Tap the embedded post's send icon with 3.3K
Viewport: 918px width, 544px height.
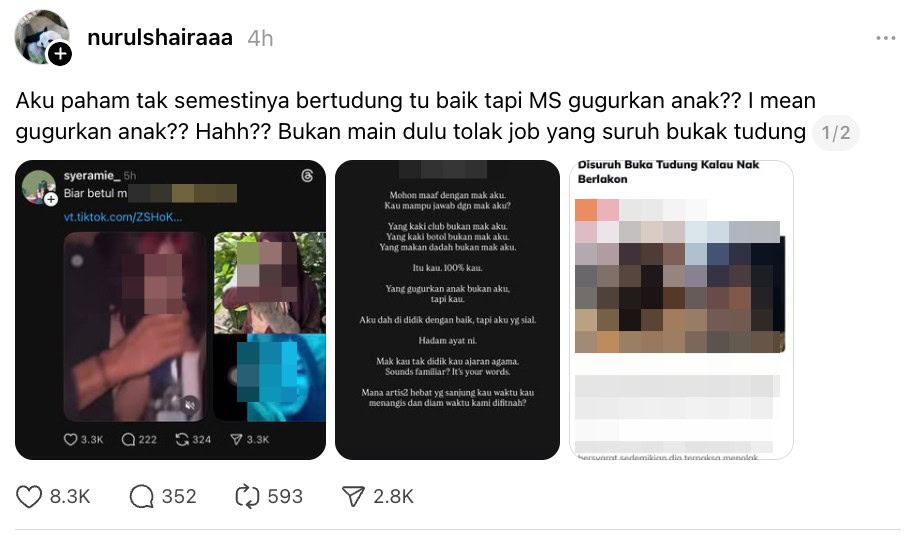[237, 439]
